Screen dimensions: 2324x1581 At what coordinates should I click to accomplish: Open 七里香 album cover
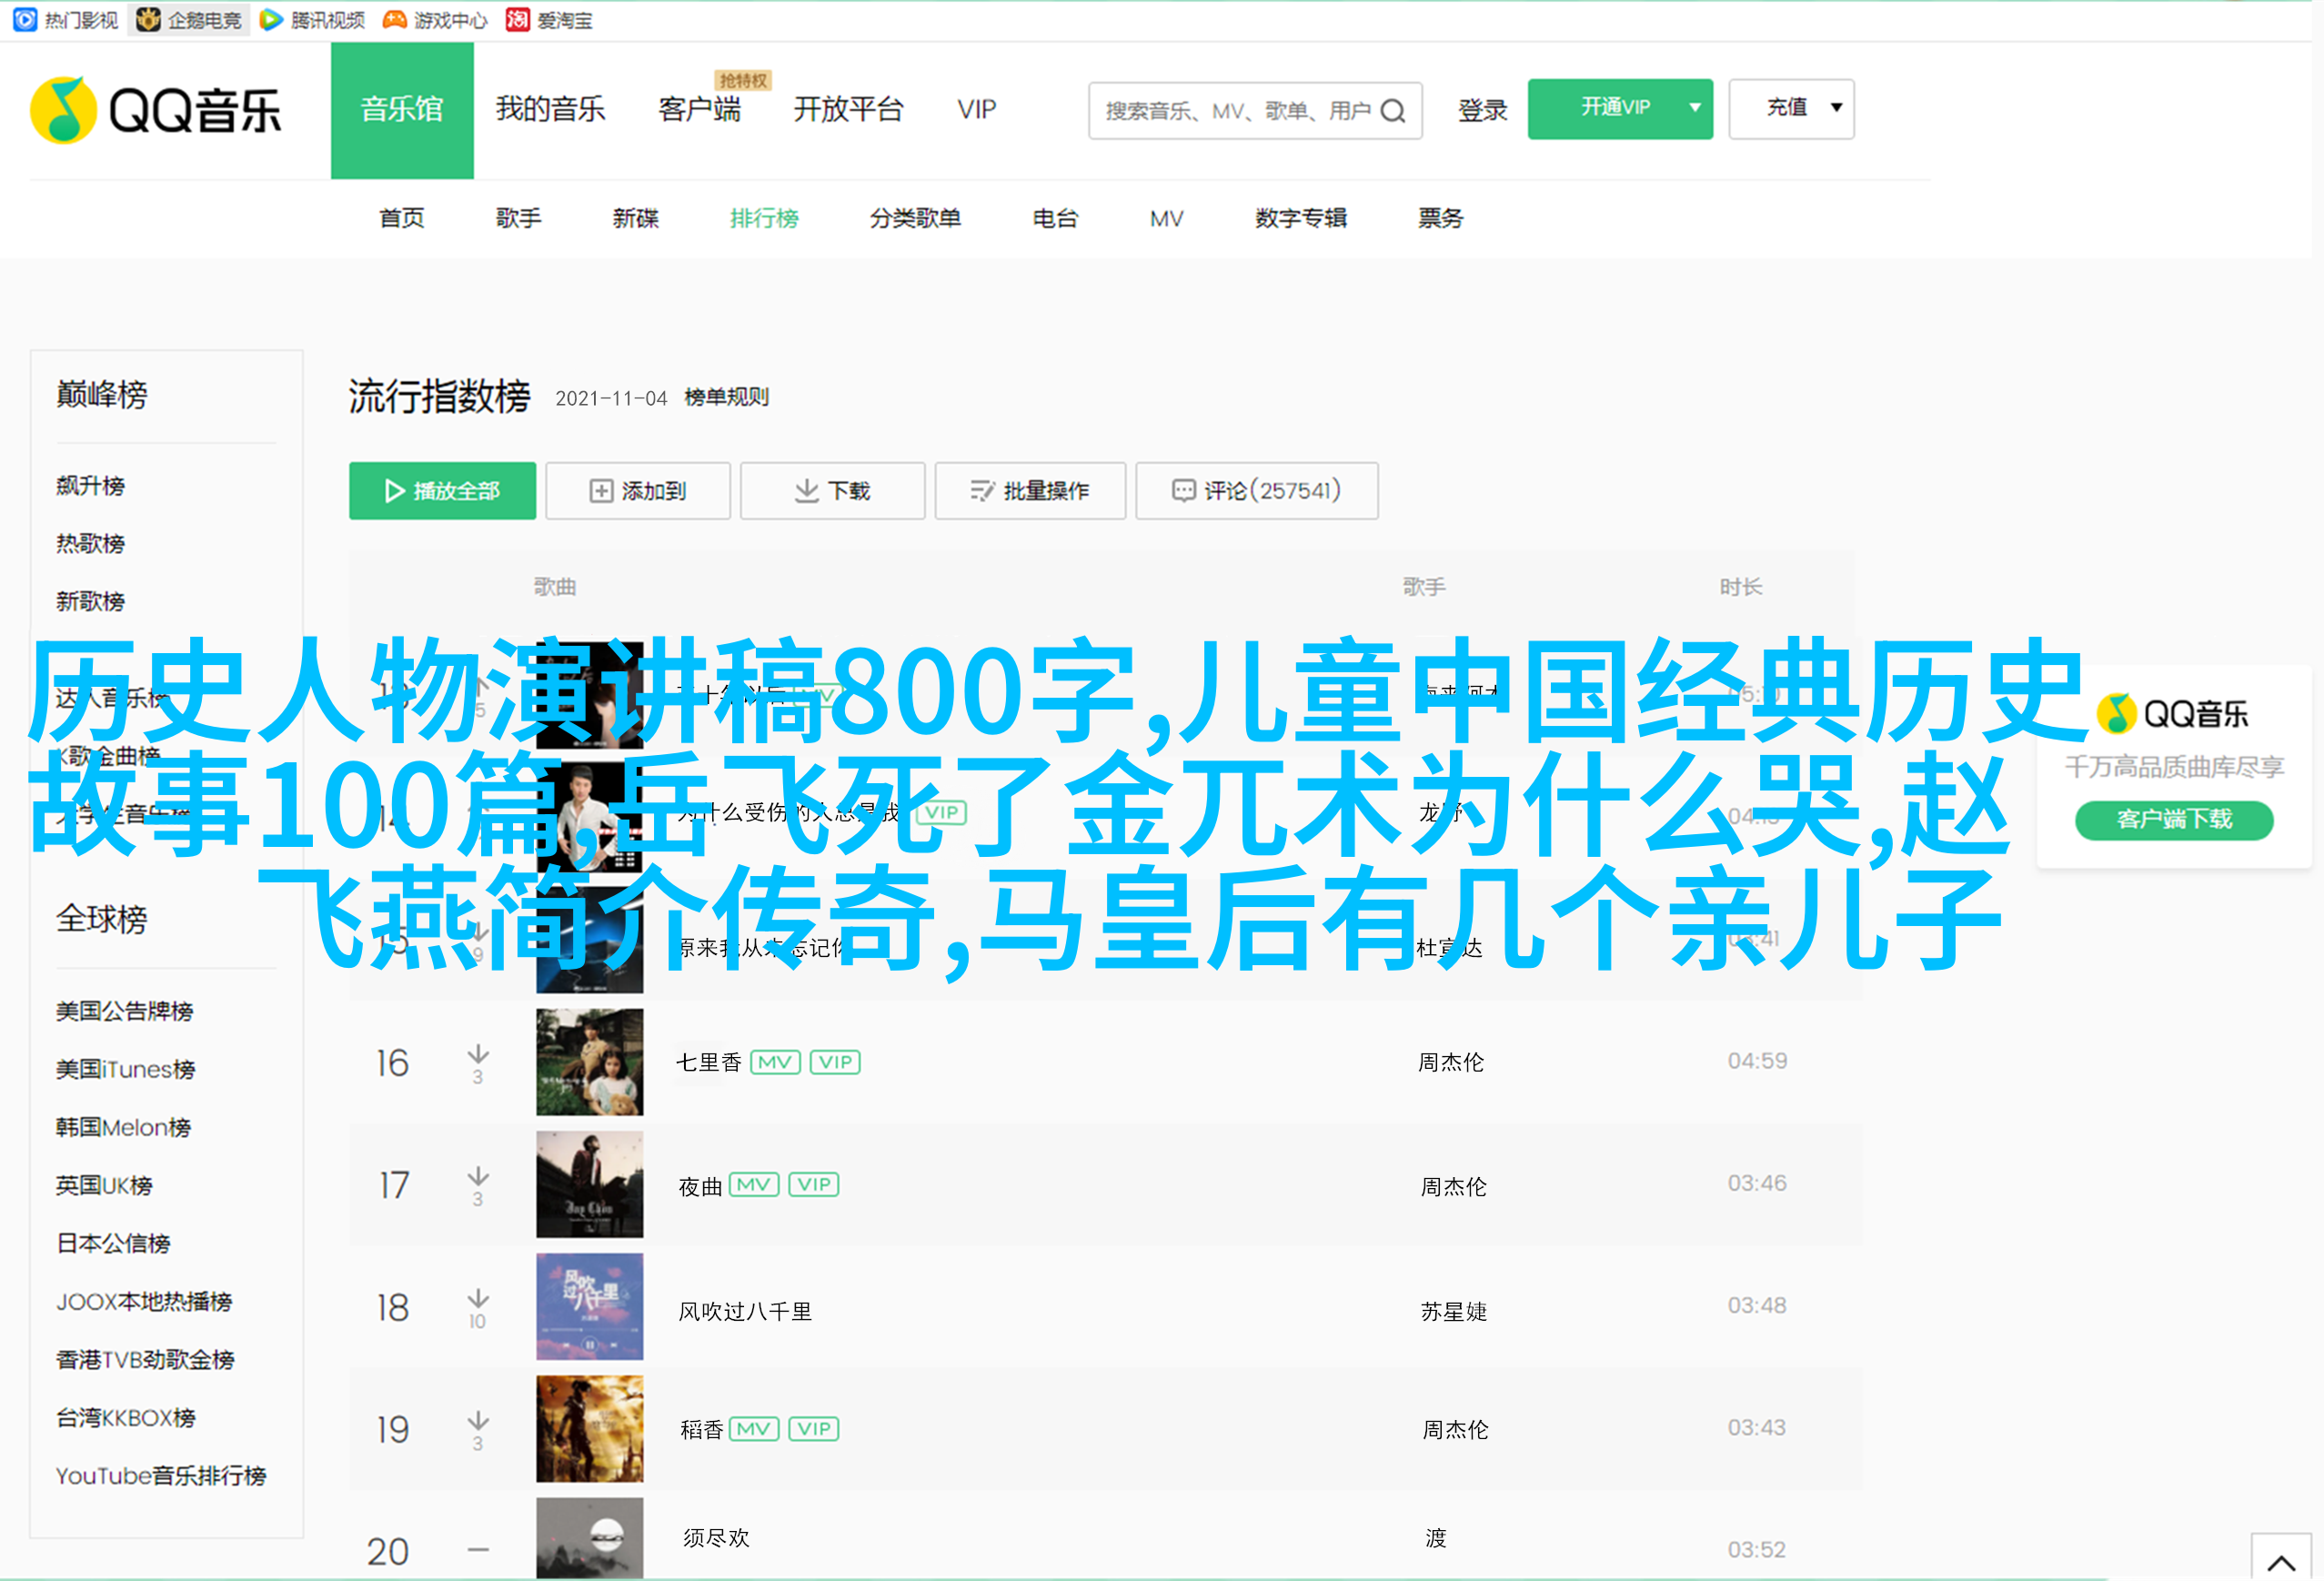pos(589,1061)
